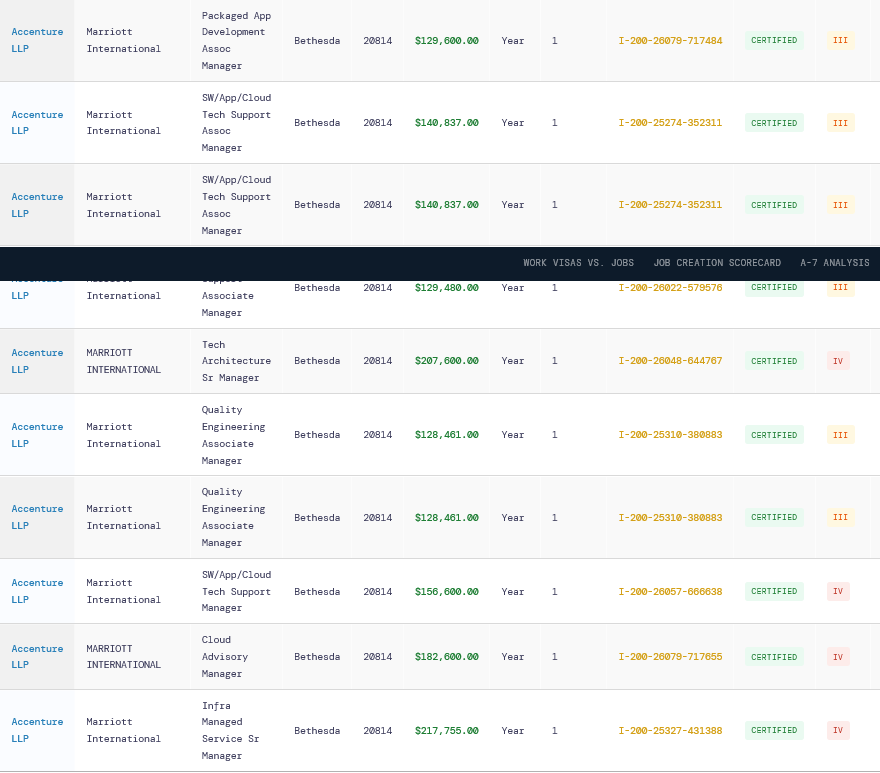Select the $129,480.00 salary cell
This screenshot has height=773, width=880.
[447, 287]
